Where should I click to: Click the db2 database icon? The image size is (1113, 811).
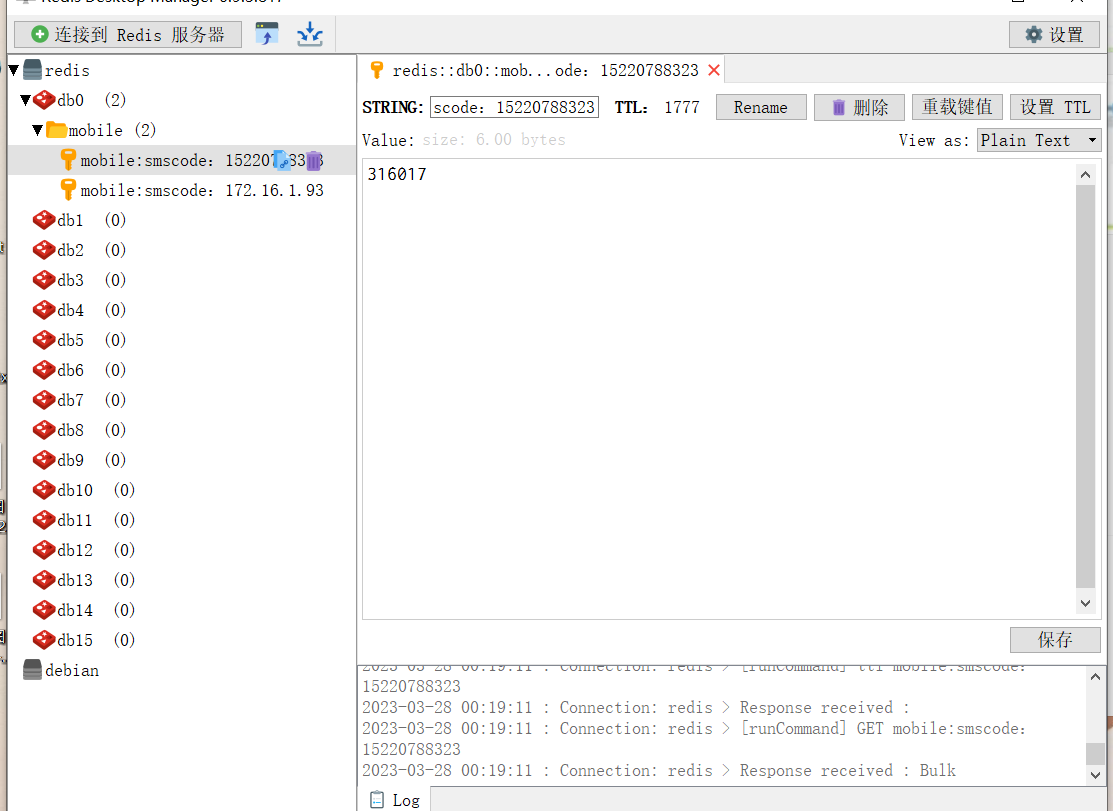(44, 250)
